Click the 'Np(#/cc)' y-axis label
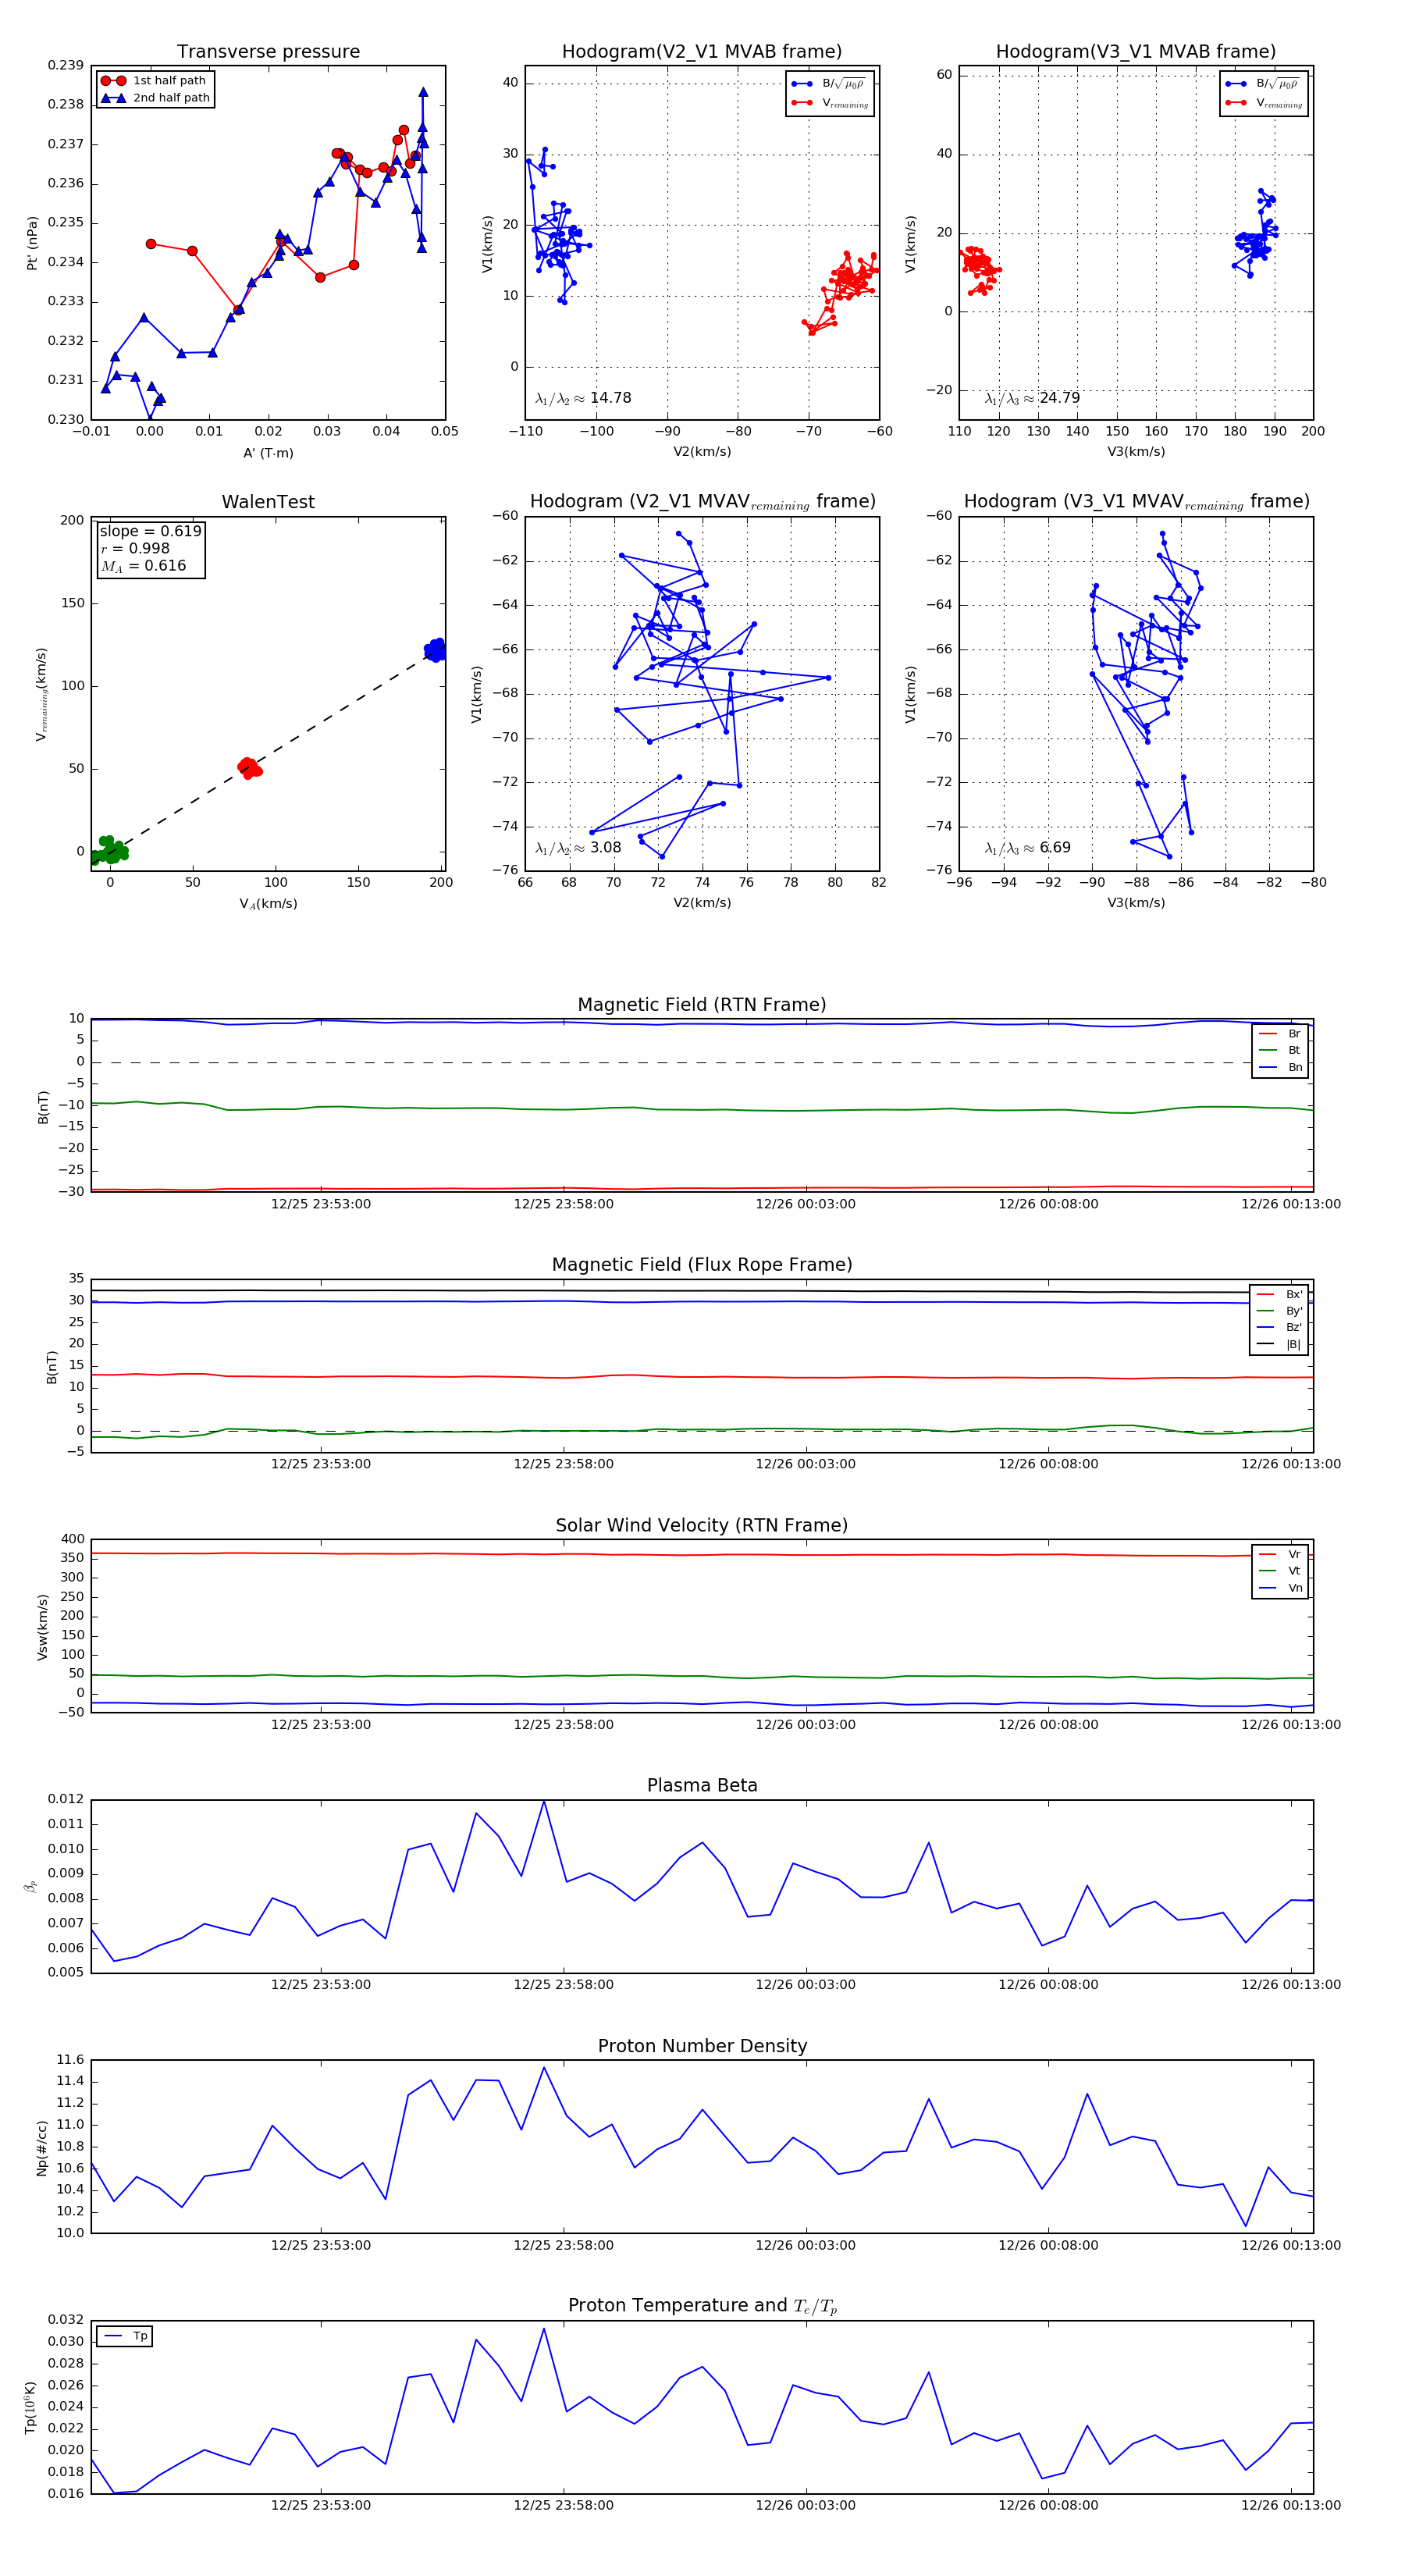Screen dimensions: 1405x2576 pyautogui.click(x=42, y=2148)
